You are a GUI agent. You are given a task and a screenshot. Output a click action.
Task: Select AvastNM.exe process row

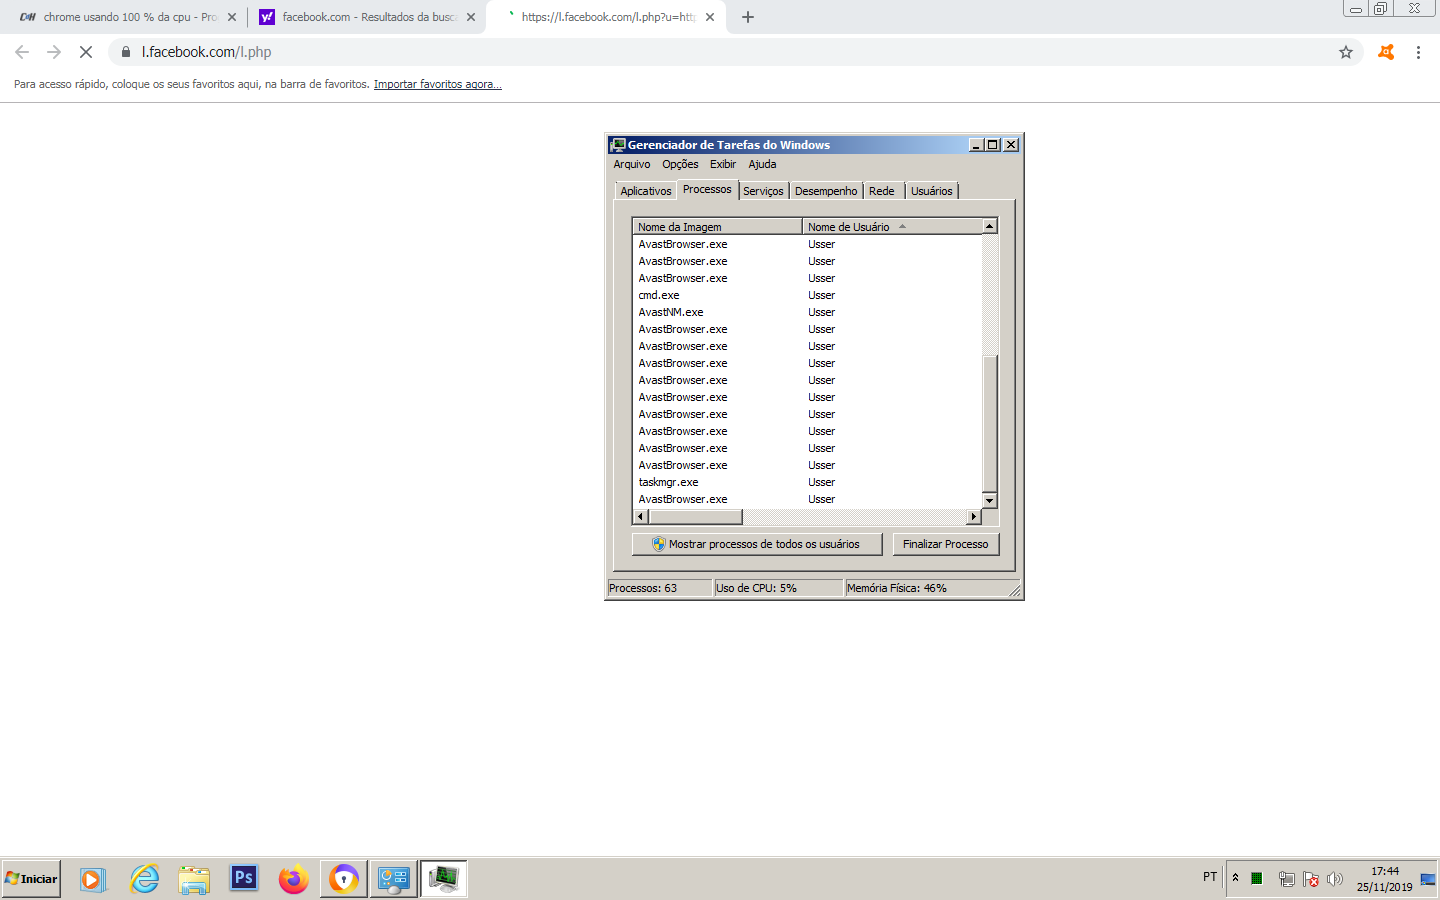(x=808, y=312)
